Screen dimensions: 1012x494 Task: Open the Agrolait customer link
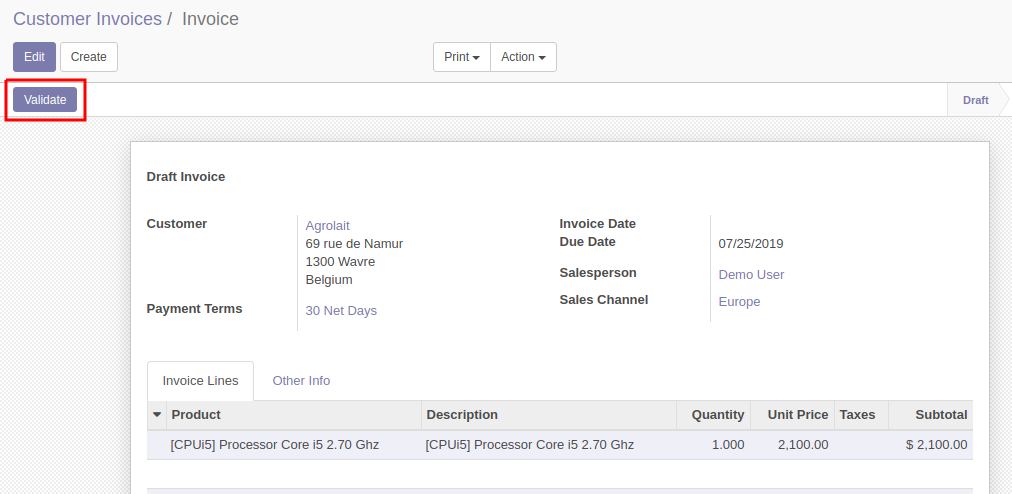tap(327, 225)
